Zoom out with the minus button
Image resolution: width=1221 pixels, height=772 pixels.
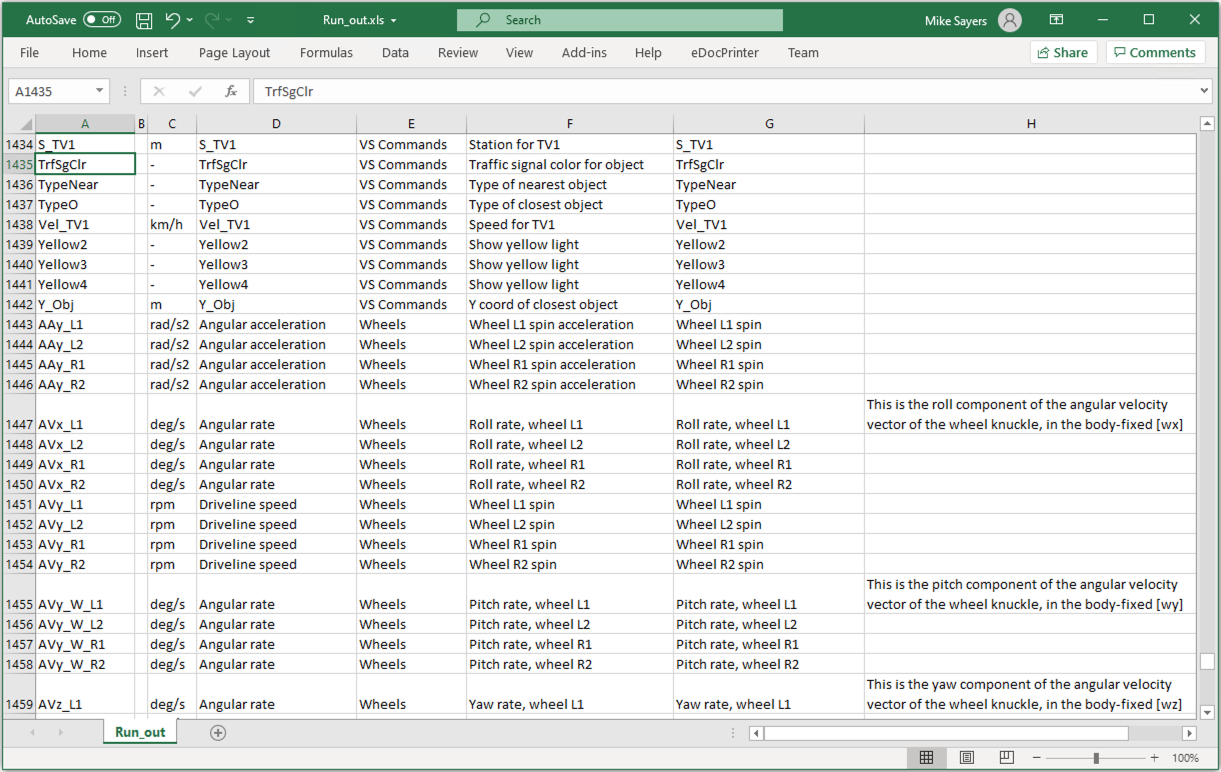pyautogui.click(x=1038, y=758)
